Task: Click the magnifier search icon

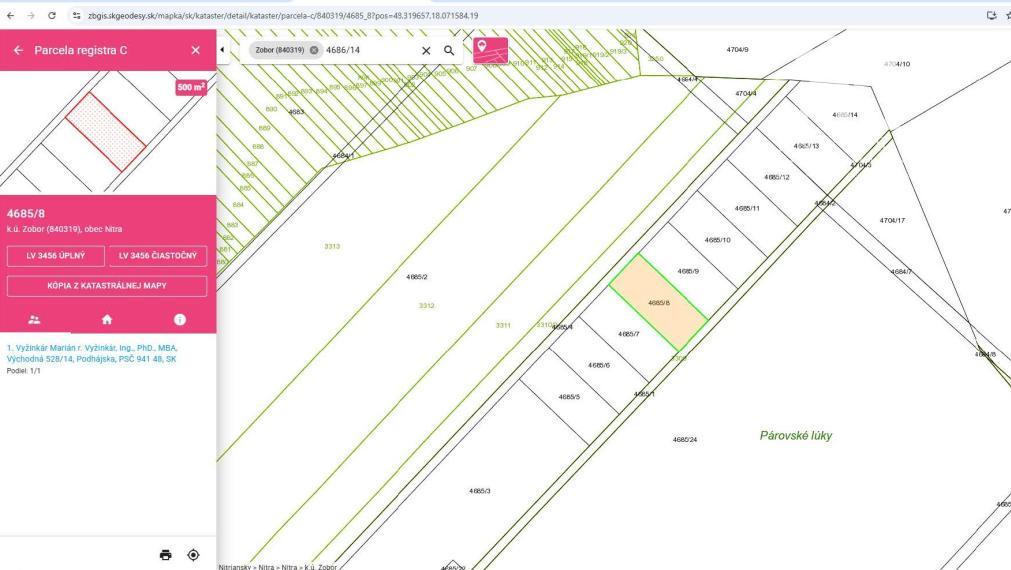Action: [x=449, y=50]
